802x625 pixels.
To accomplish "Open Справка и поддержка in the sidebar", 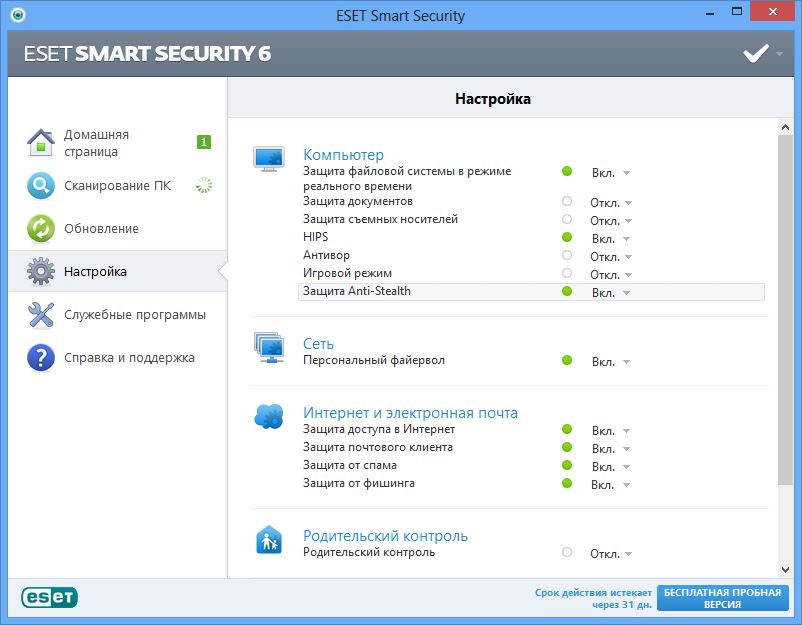I will (x=129, y=358).
